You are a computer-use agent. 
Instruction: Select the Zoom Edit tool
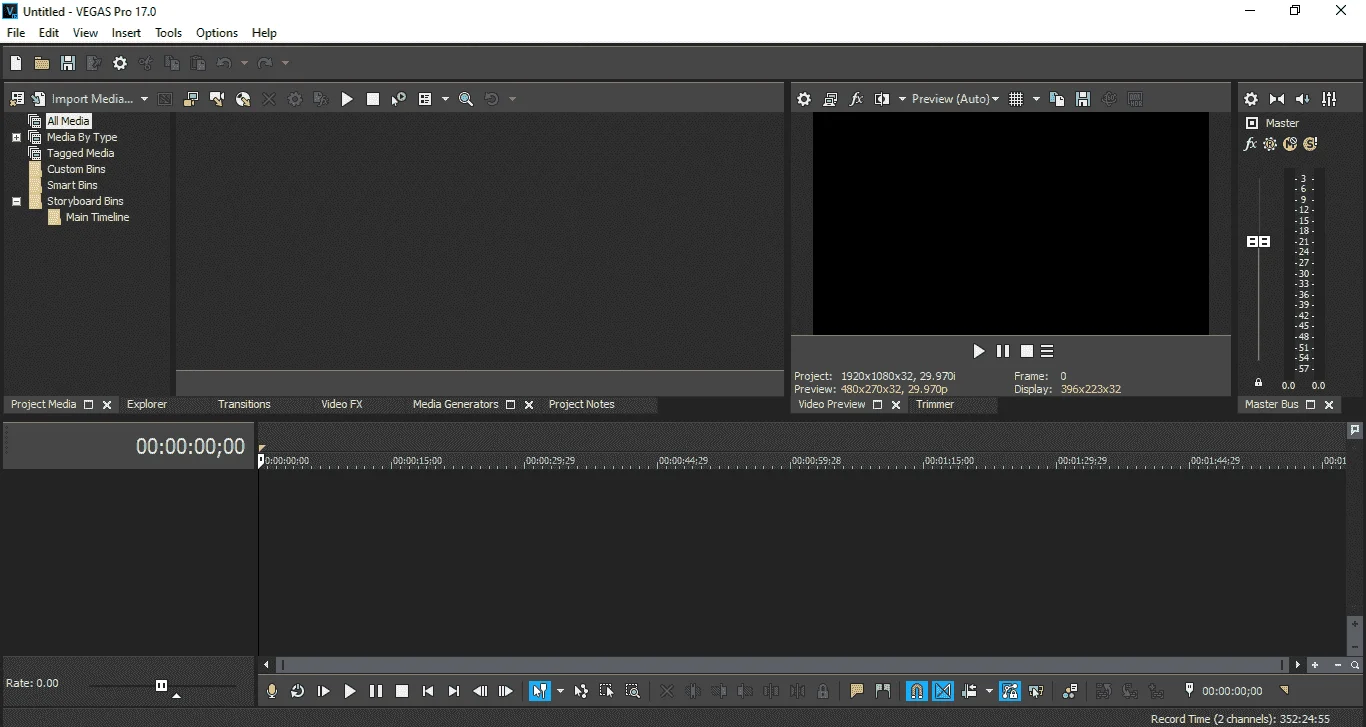(633, 691)
